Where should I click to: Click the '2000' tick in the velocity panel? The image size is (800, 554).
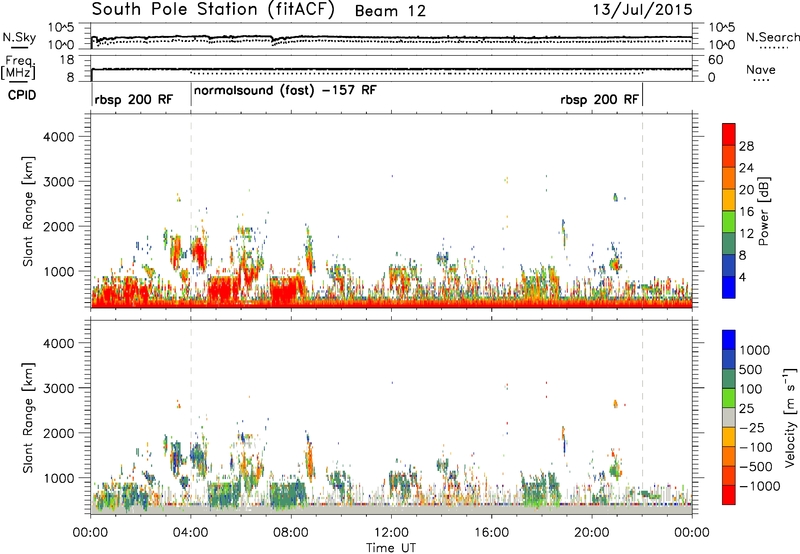58,433
